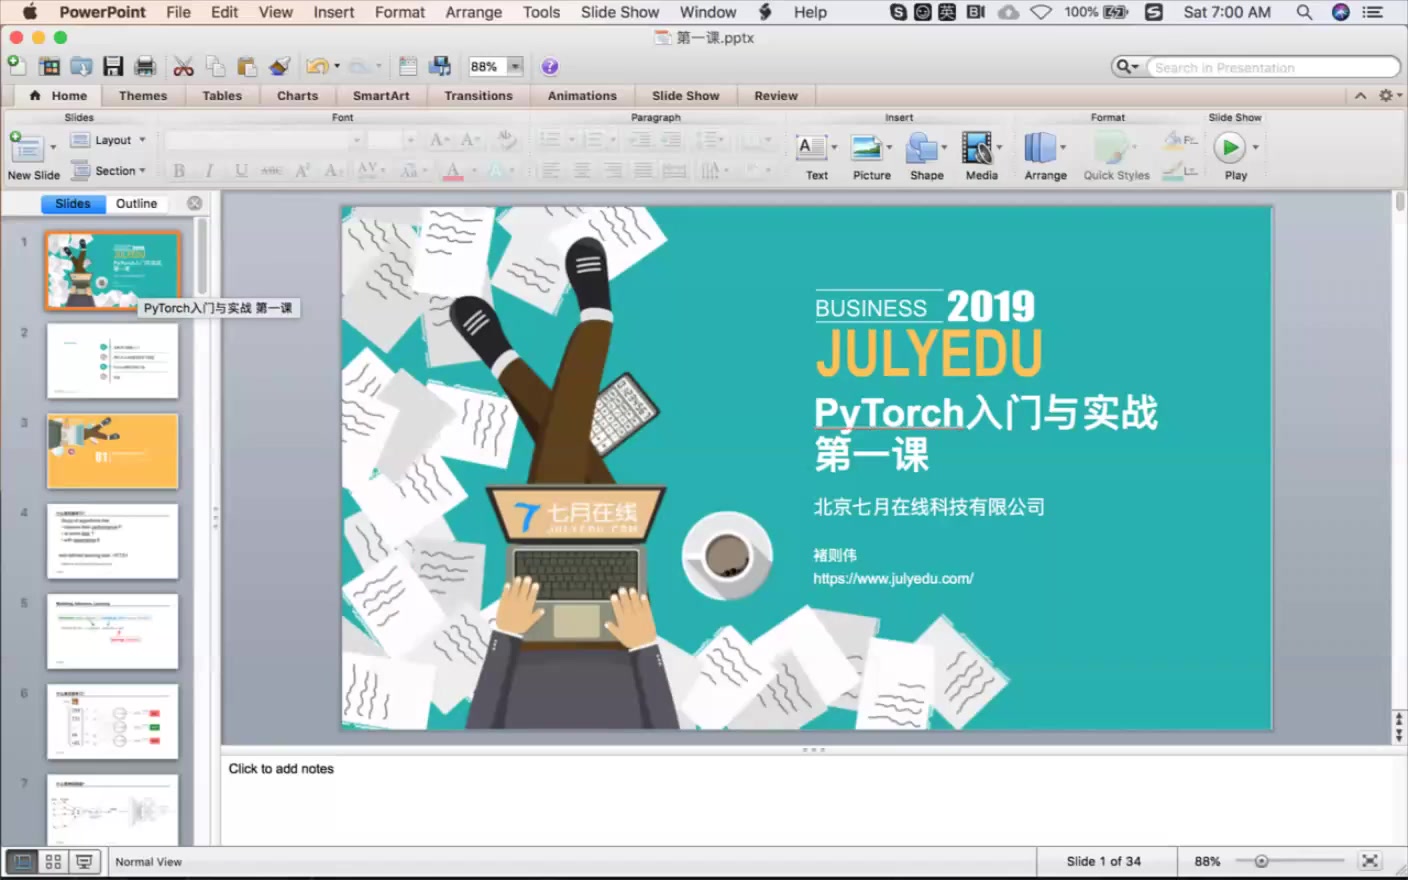Screen dimensions: 1408x880
Task: Select slide 6 thumbnail in slides pane
Action: pyautogui.click(x=112, y=721)
